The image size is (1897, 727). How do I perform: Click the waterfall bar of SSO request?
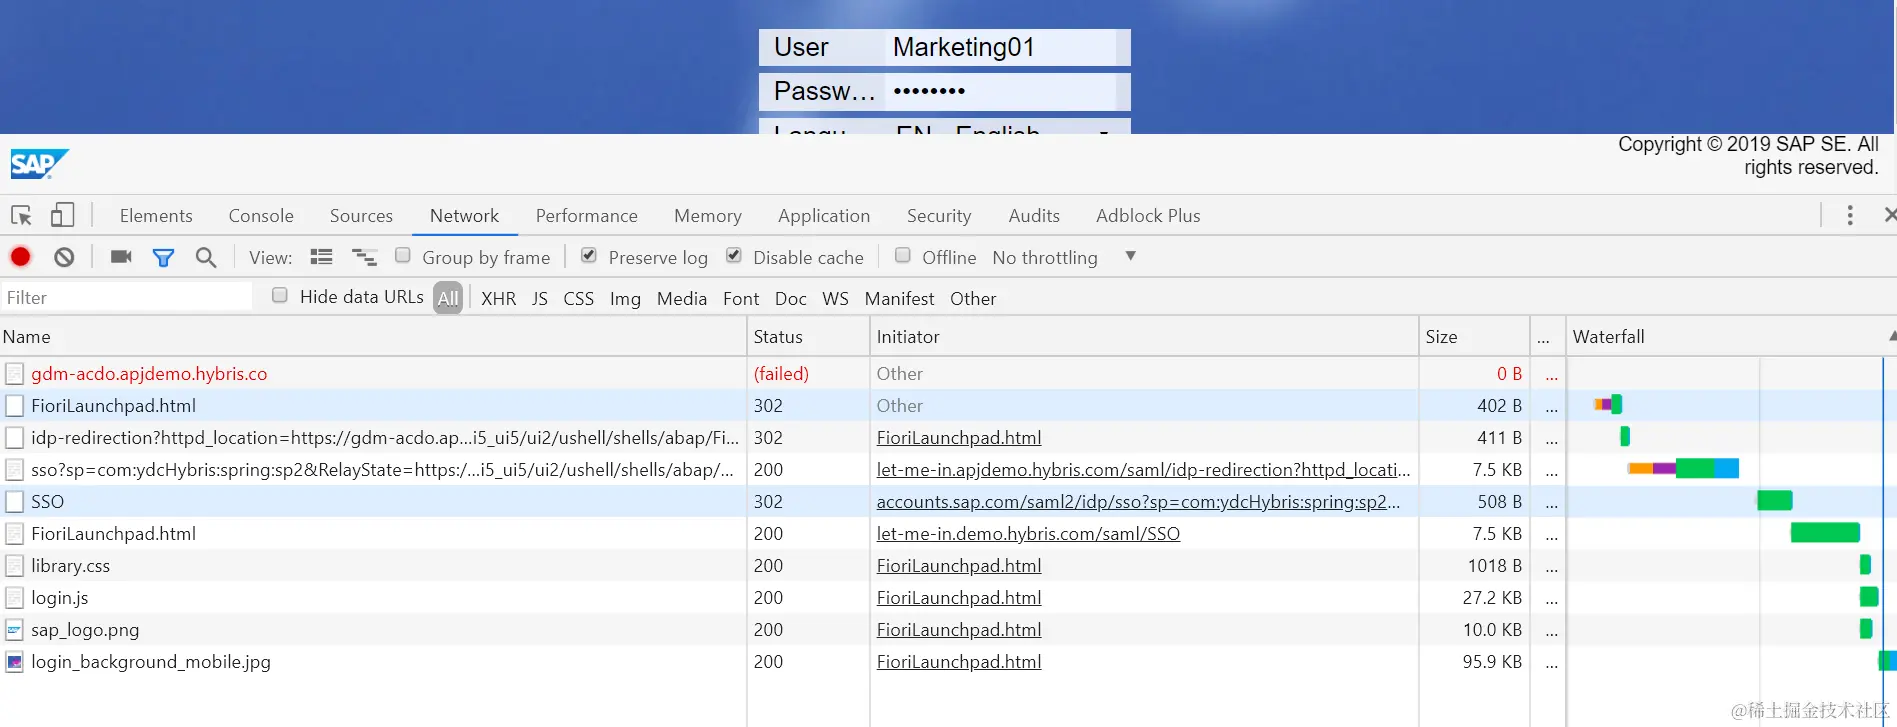(x=1774, y=501)
